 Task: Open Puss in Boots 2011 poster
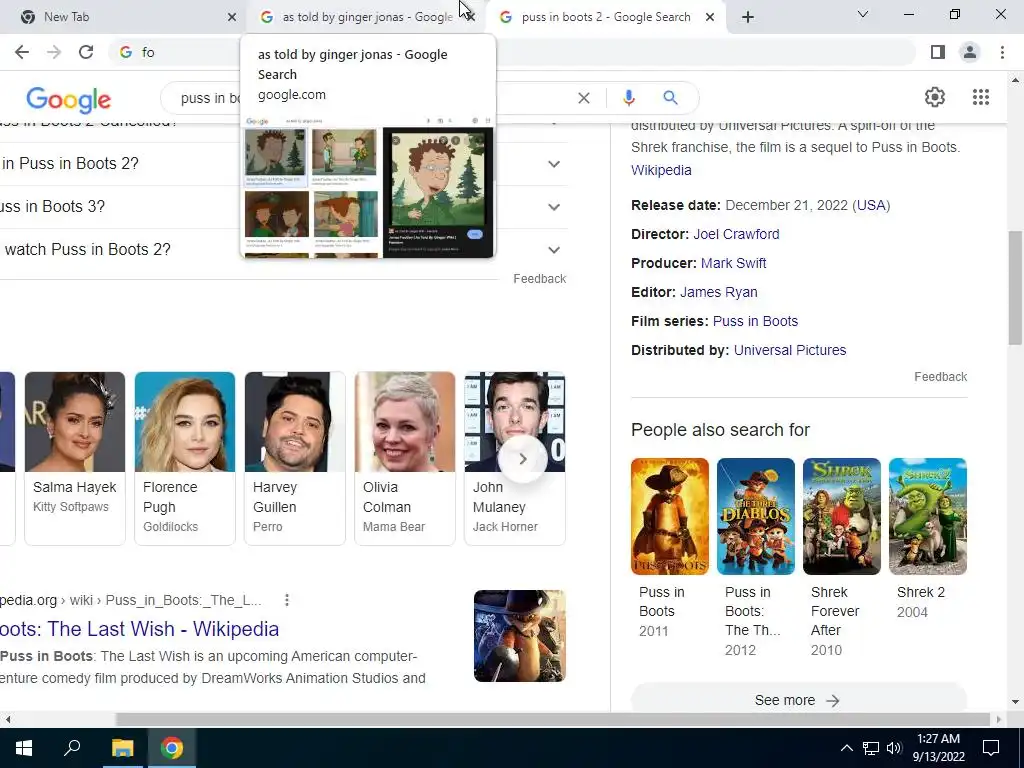click(x=669, y=517)
